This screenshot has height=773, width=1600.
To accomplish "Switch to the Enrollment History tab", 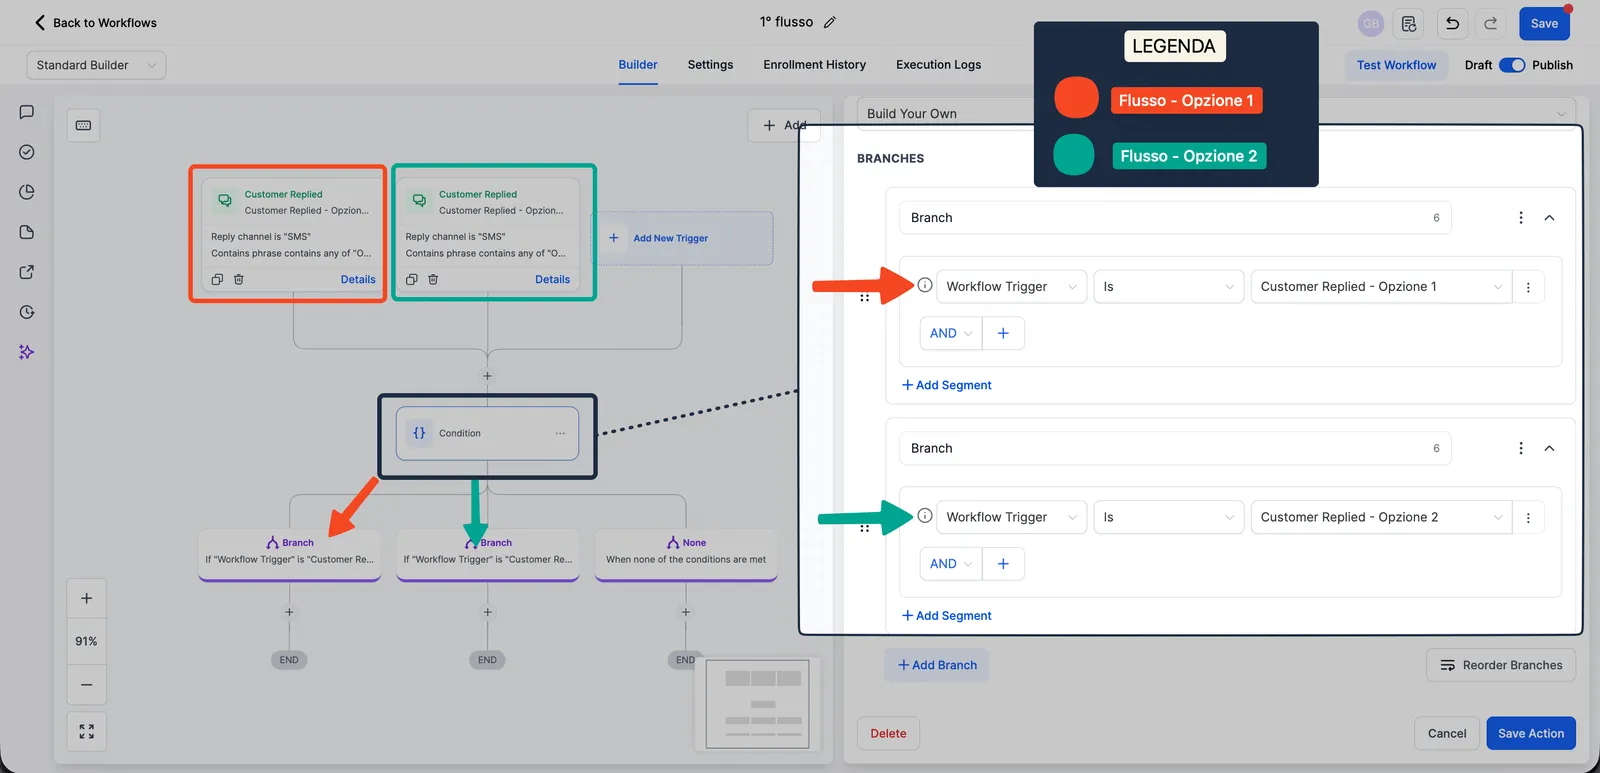I will click(814, 65).
